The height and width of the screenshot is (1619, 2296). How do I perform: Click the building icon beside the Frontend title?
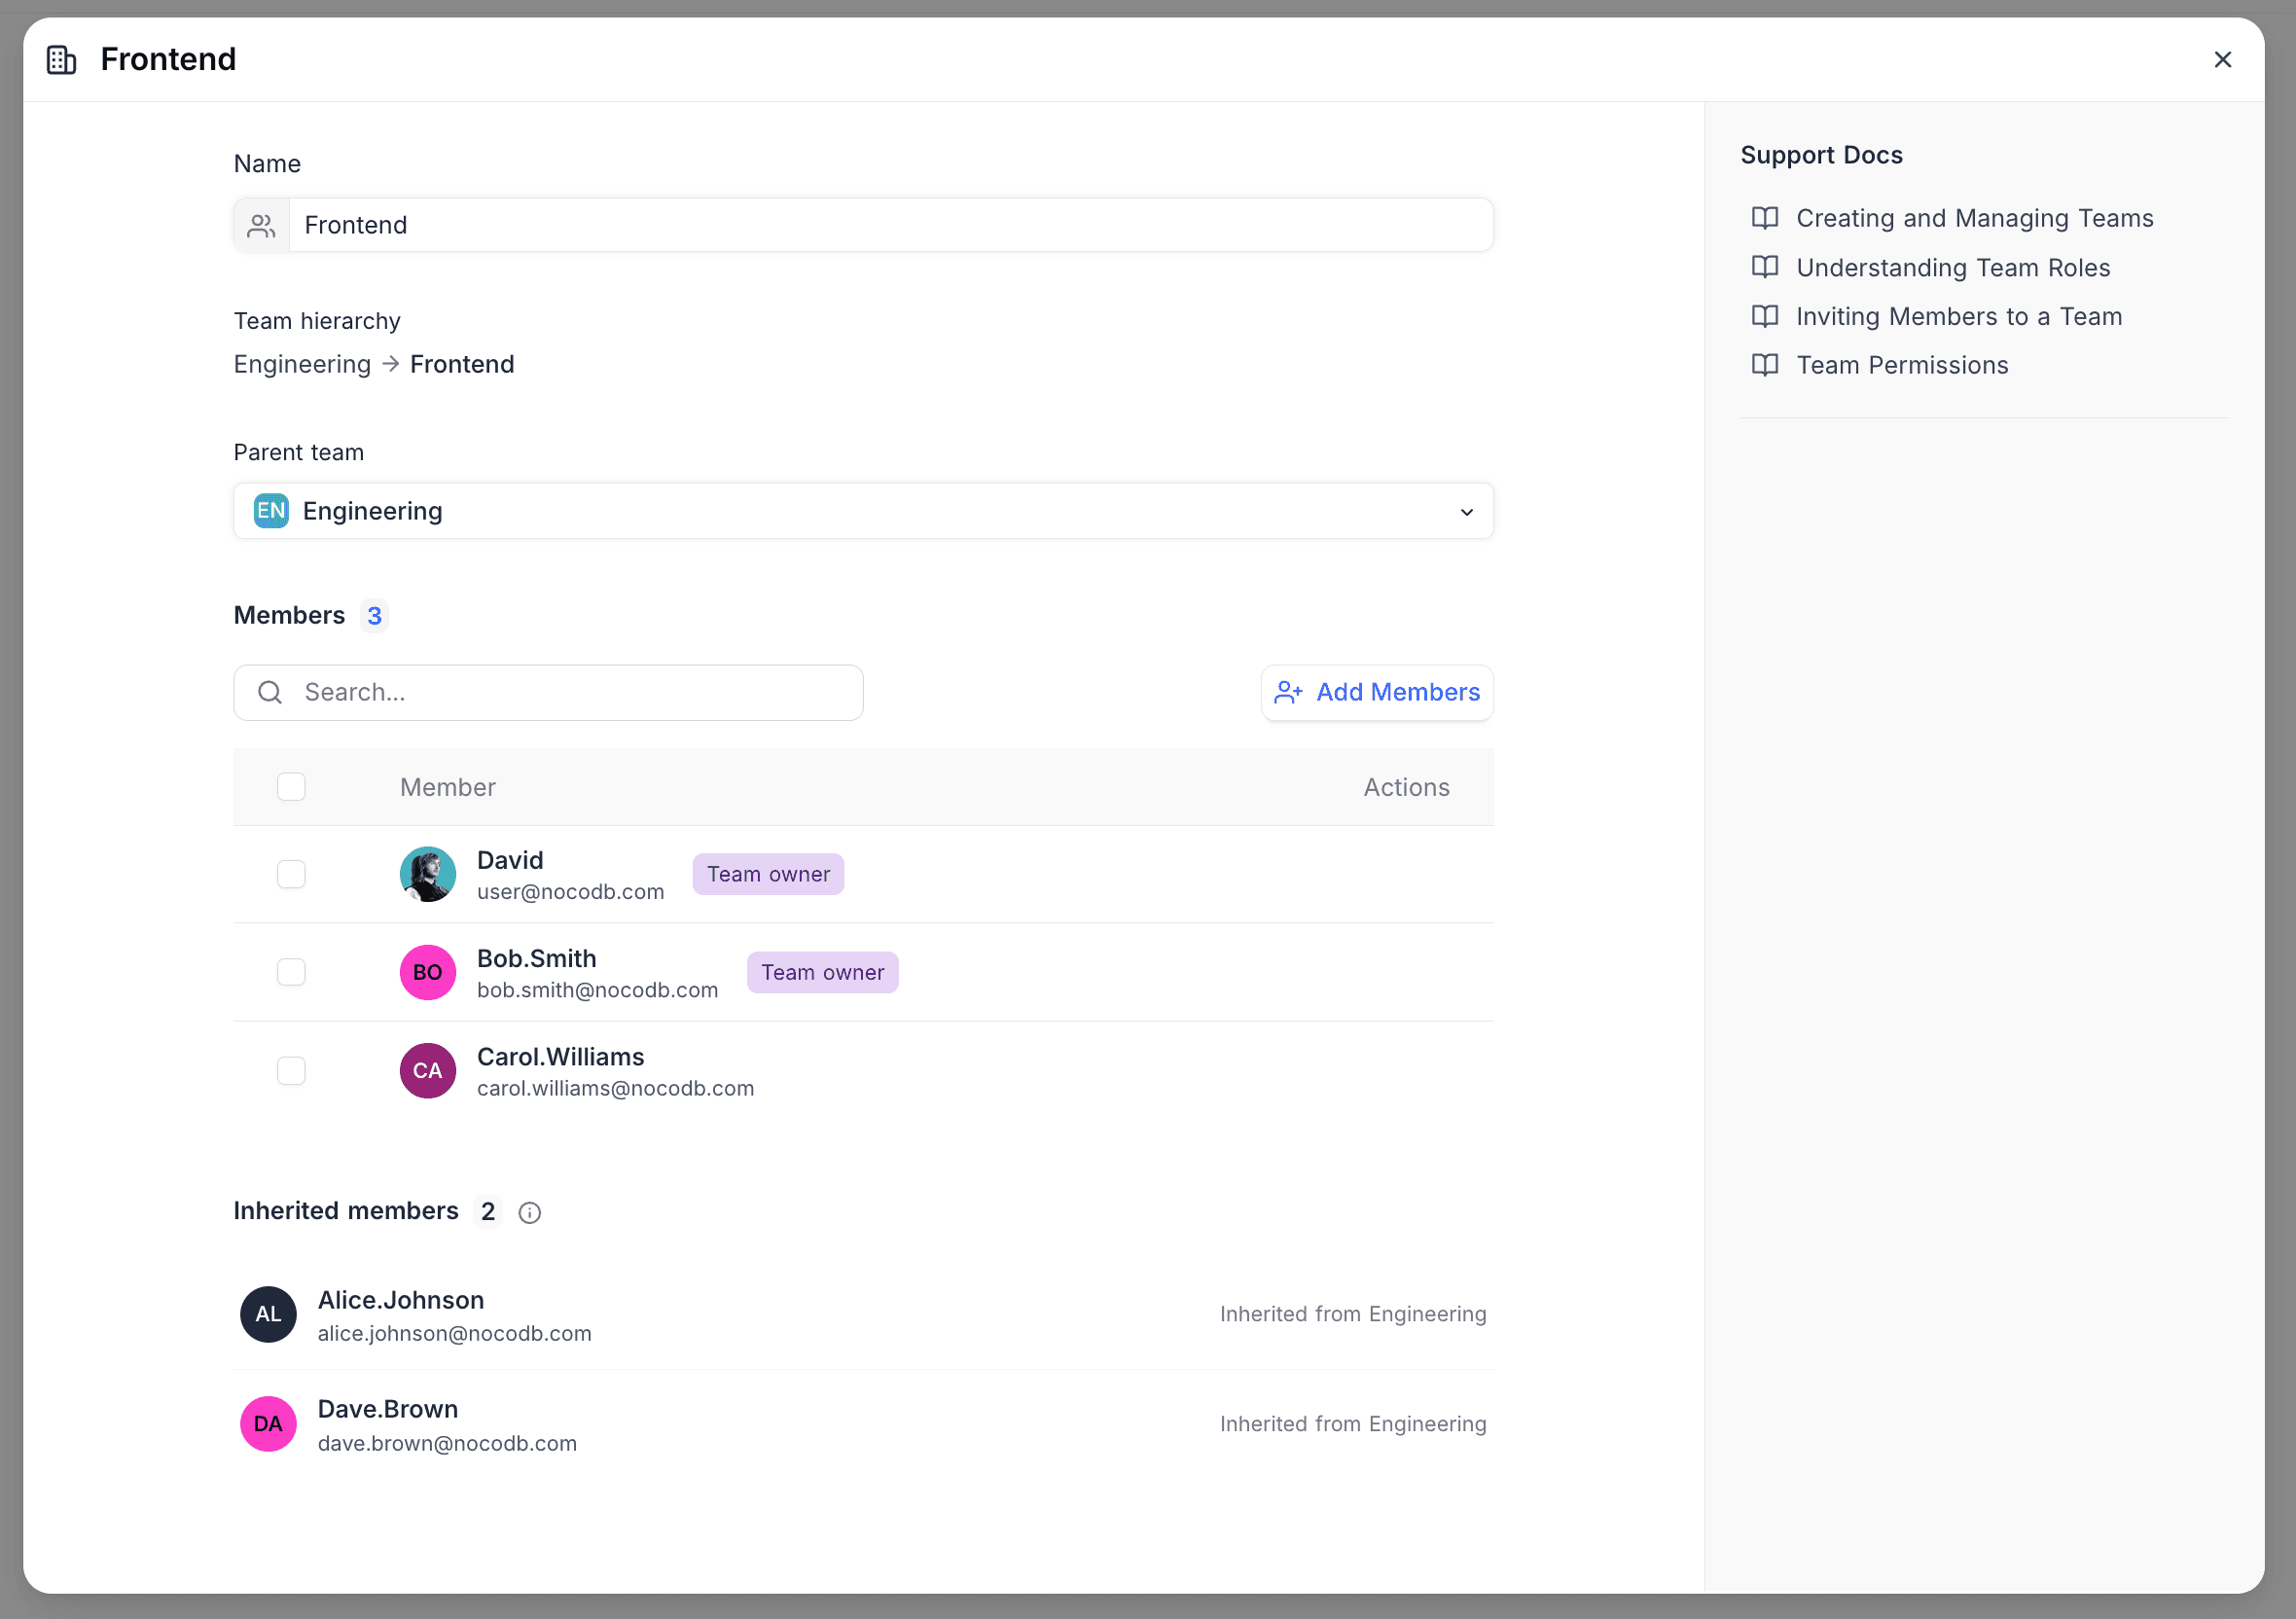[x=62, y=60]
